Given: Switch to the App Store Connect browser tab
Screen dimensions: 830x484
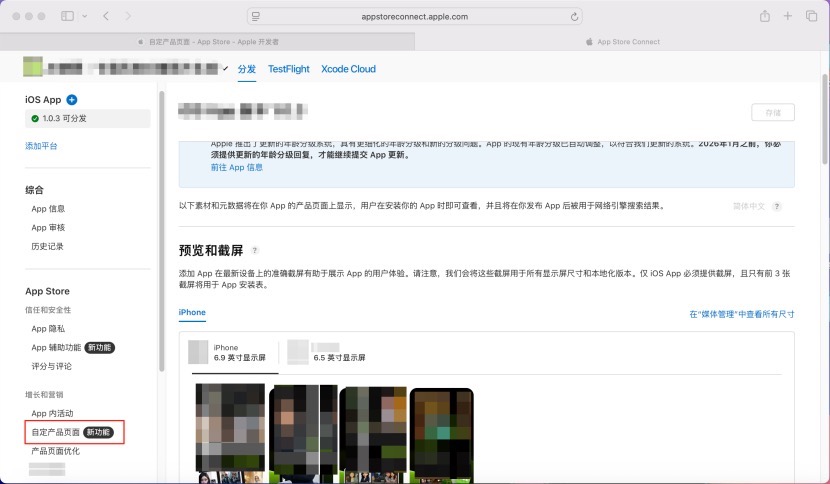Looking at the screenshot, I should click(x=622, y=42).
